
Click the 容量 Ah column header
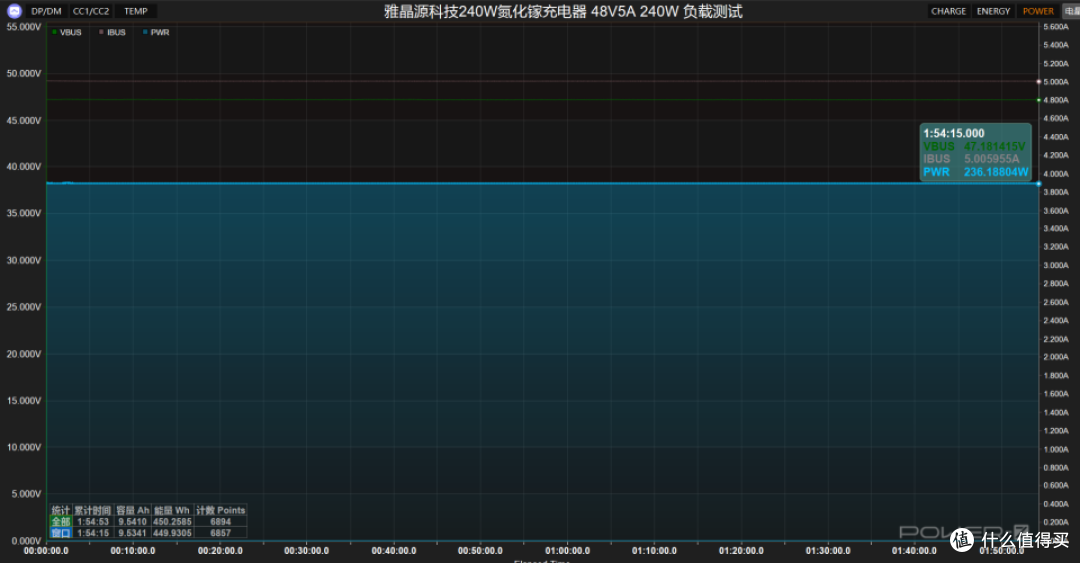pyautogui.click(x=132, y=511)
